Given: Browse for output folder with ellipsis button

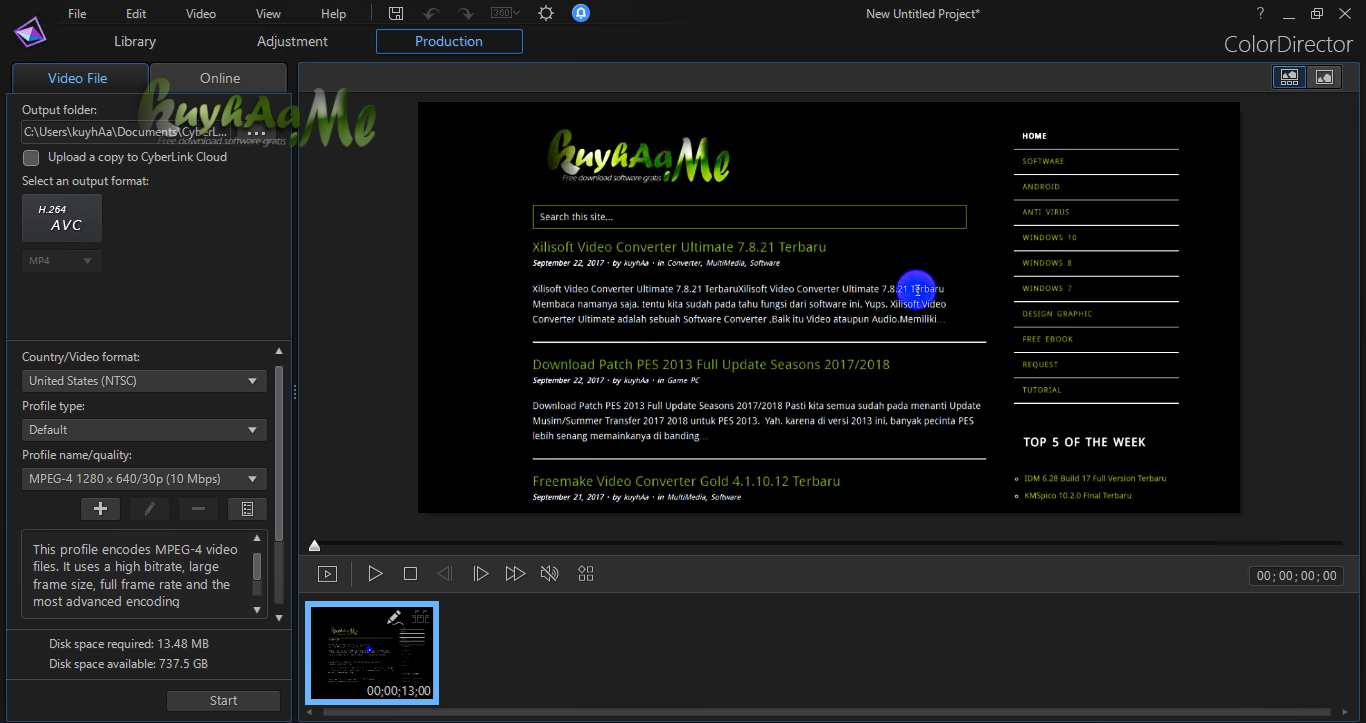Looking at the screenshot, I should pos(256,132).
